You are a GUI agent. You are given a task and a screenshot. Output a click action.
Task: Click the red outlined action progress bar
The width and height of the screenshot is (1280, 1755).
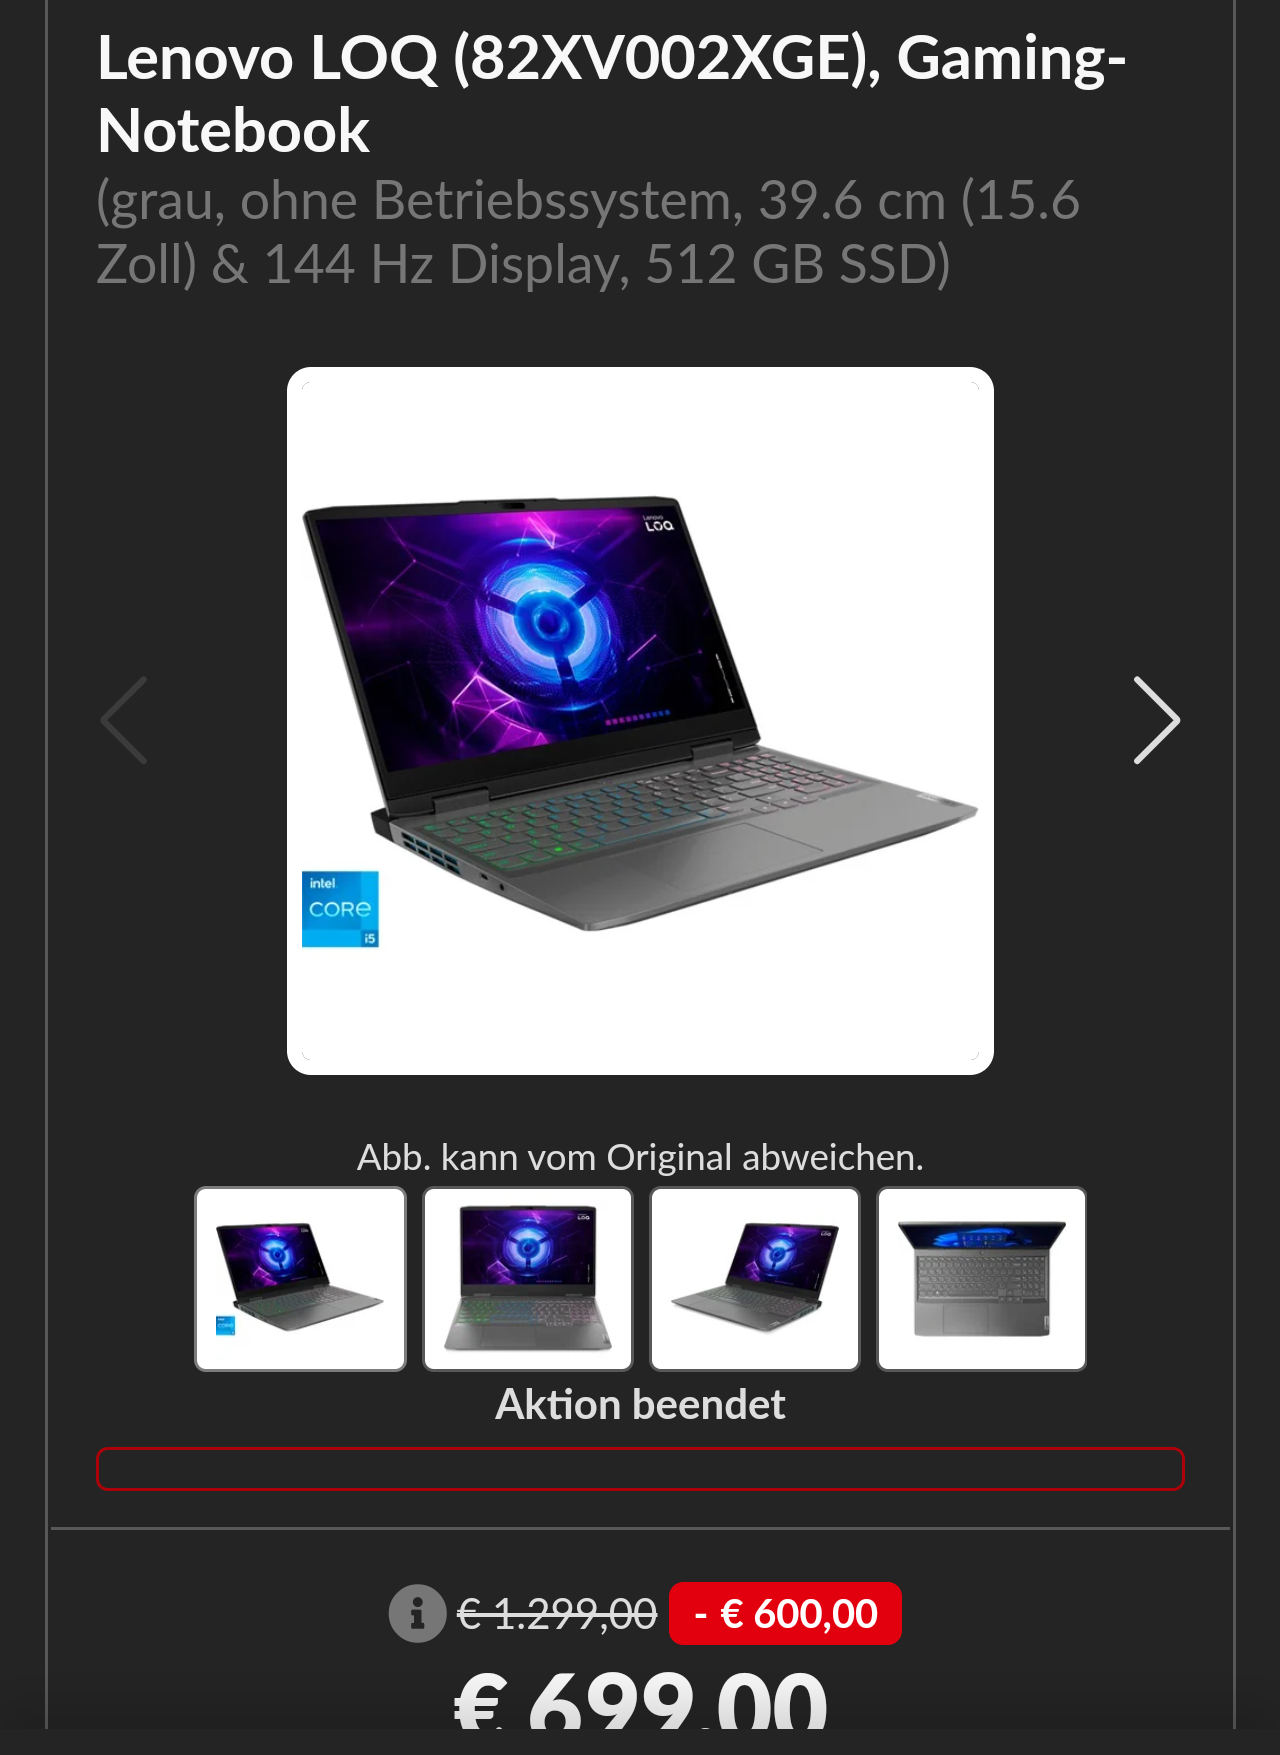[640, 1468]
